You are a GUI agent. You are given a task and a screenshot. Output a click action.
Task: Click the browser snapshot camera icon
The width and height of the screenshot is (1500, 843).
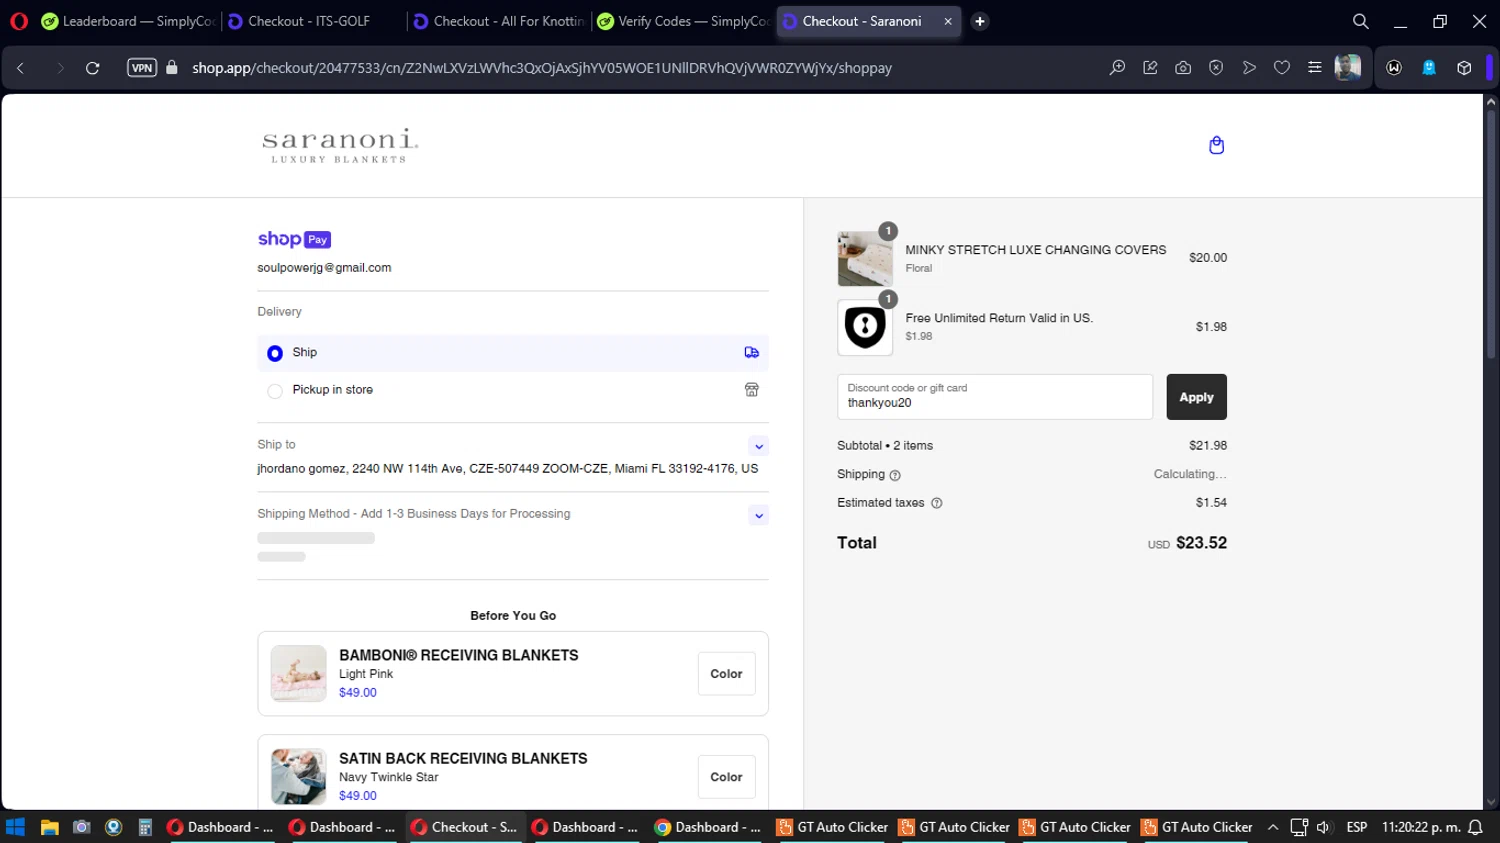(1183, 68)
